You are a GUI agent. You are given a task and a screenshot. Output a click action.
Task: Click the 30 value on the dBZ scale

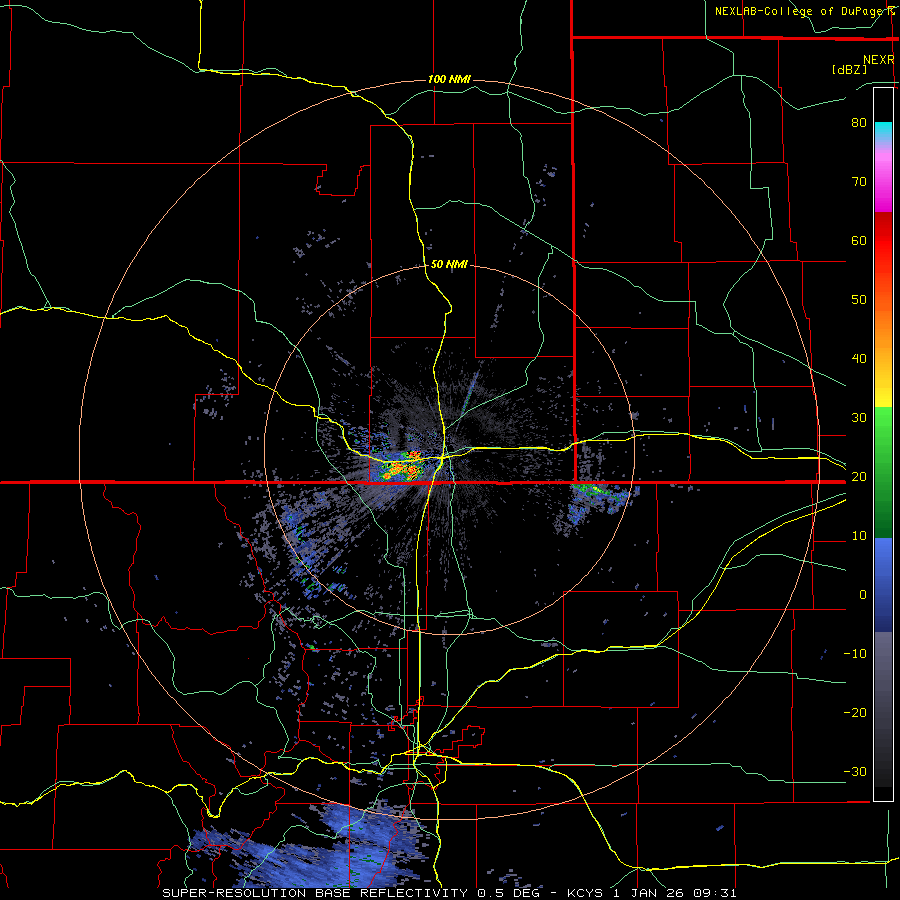click(x=859, y=417)
